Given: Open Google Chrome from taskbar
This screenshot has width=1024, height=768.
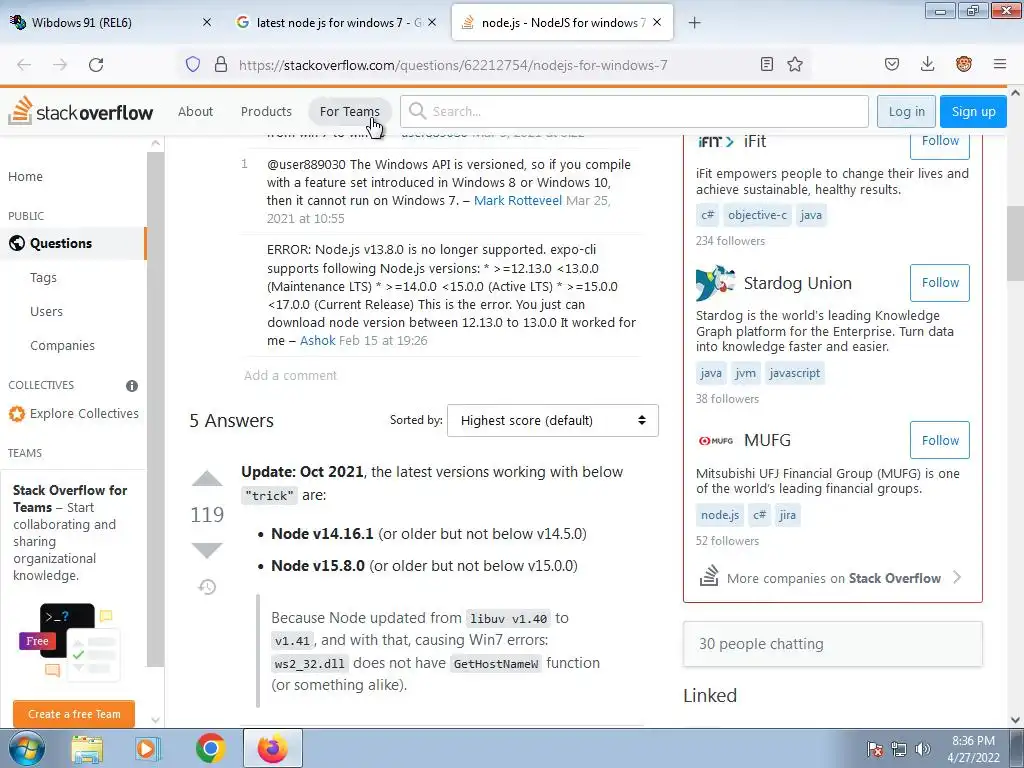Looking at the screenshot, I should tap(210, 748).
